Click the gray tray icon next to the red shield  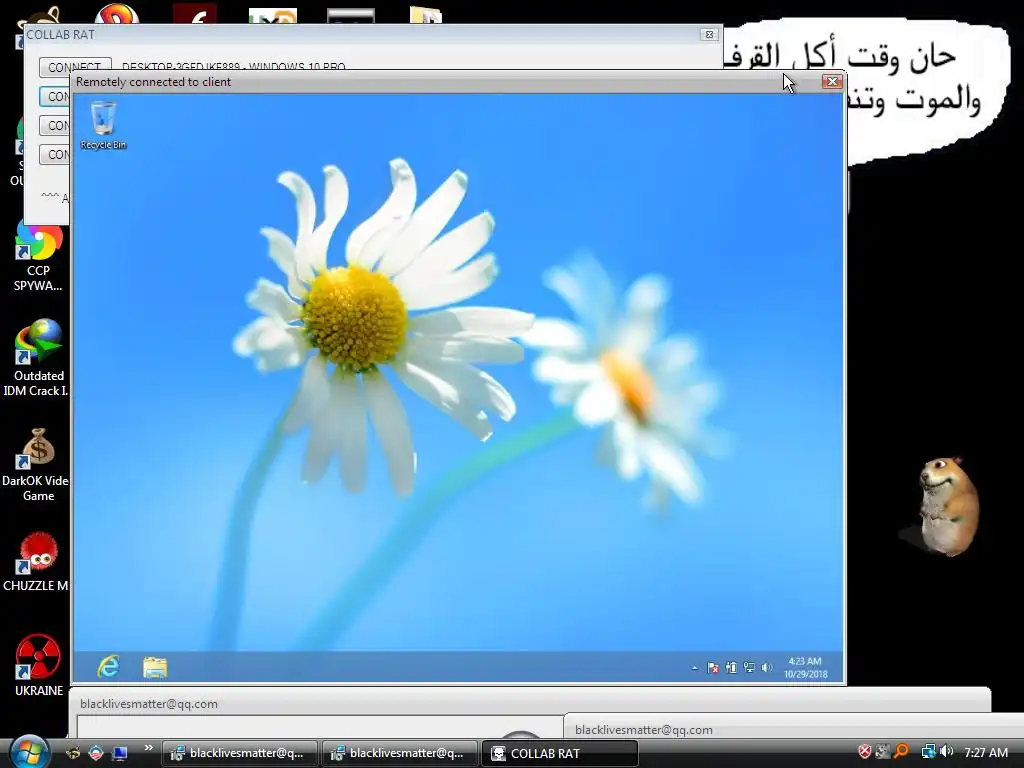(883, 752)
